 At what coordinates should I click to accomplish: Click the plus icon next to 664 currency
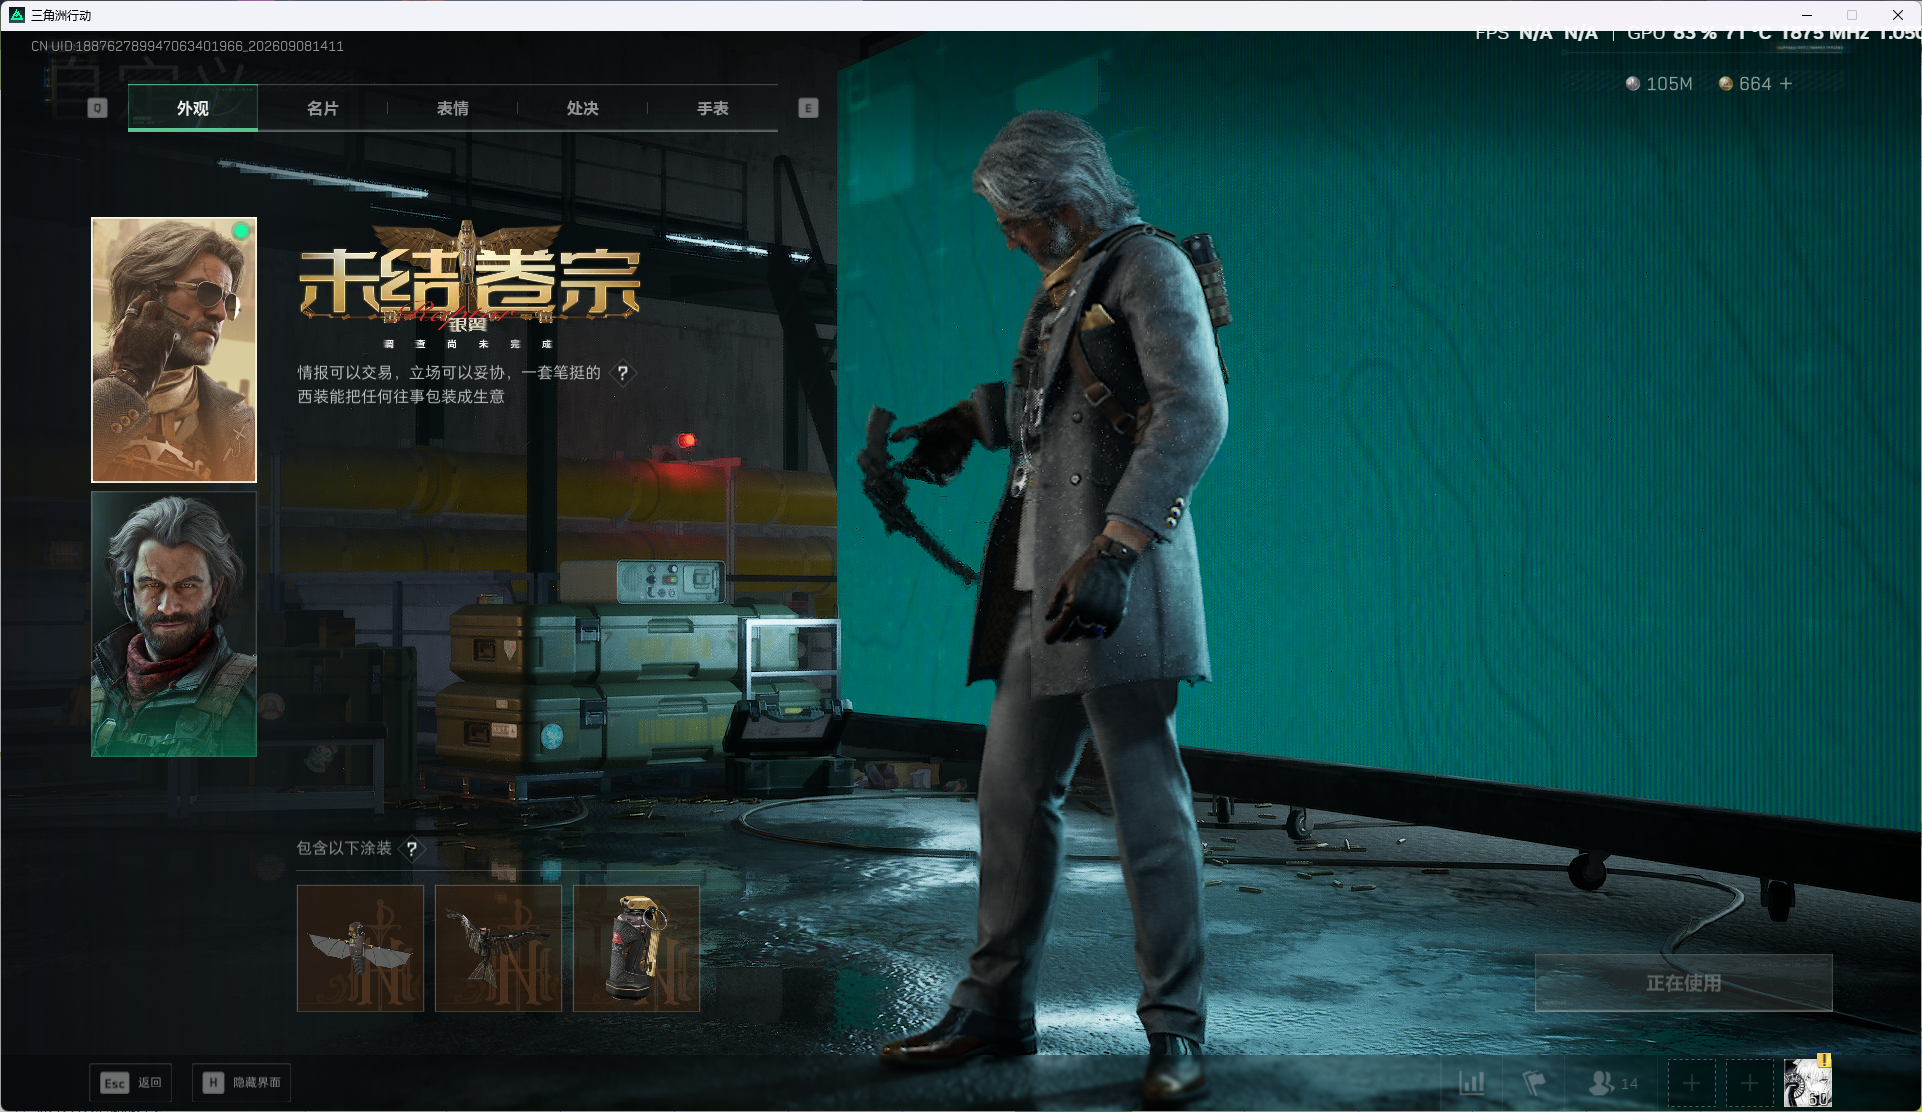1786,84
